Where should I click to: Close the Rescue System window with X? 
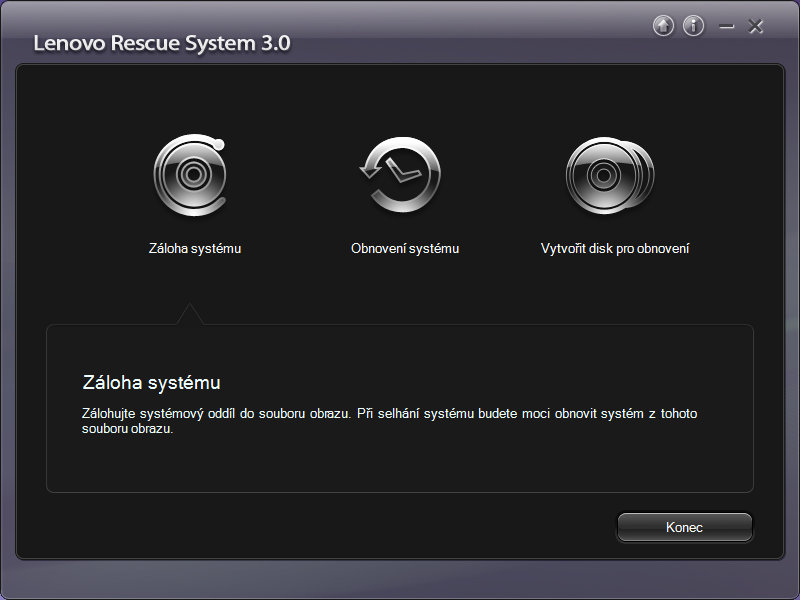point(756,27)
